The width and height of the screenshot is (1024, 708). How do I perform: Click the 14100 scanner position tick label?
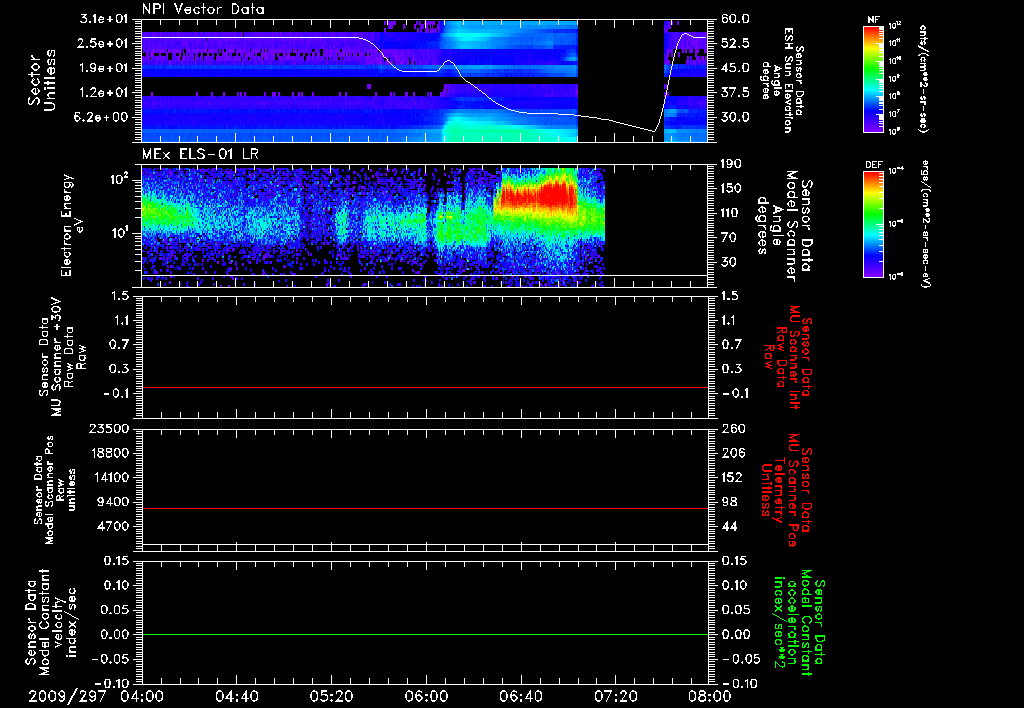pos(109,477)
